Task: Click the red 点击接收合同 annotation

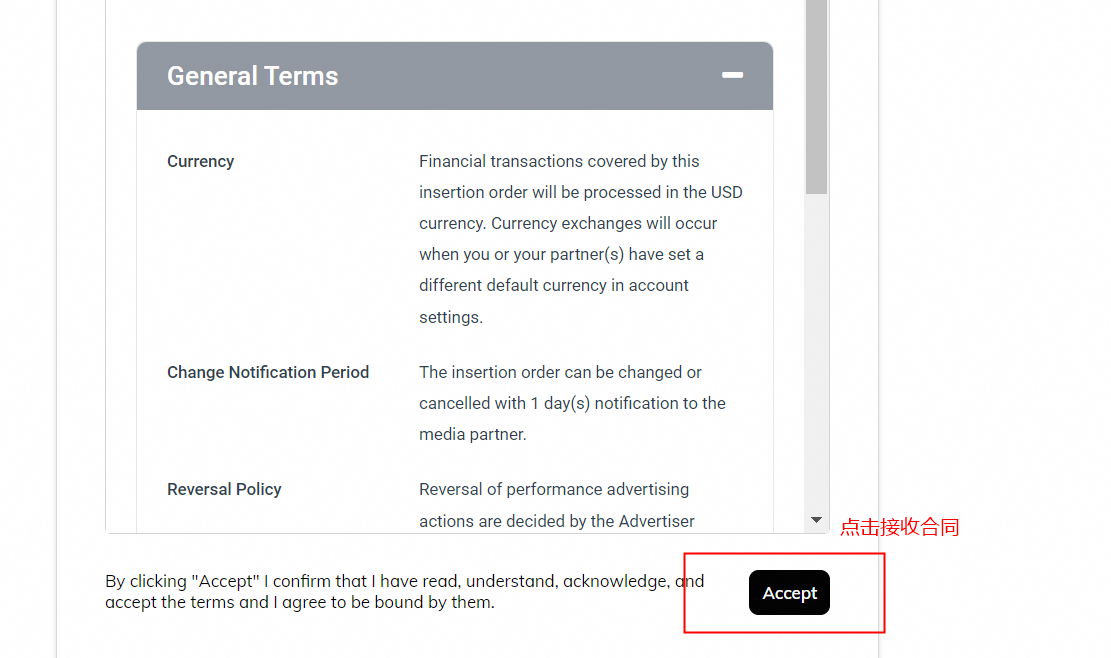Action: (899, 527)
